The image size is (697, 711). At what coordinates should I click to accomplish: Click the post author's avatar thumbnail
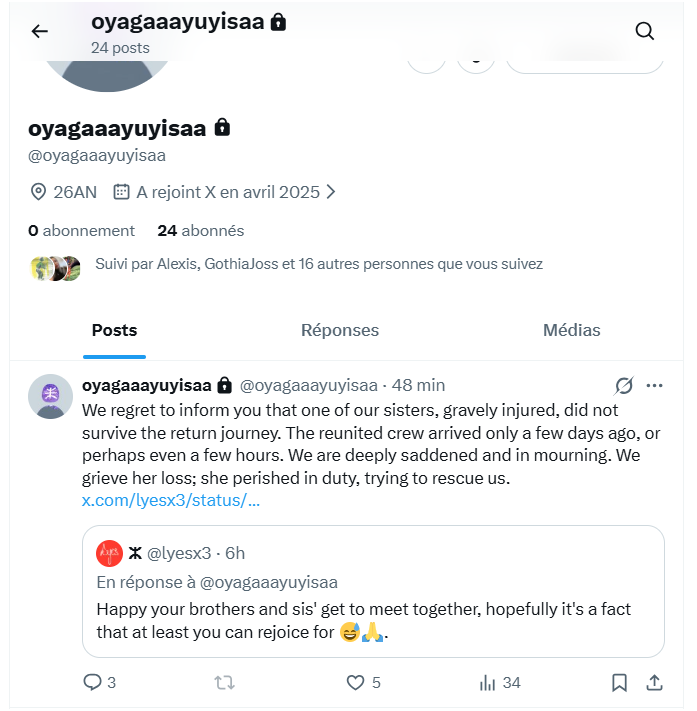(x=48, y=397)
